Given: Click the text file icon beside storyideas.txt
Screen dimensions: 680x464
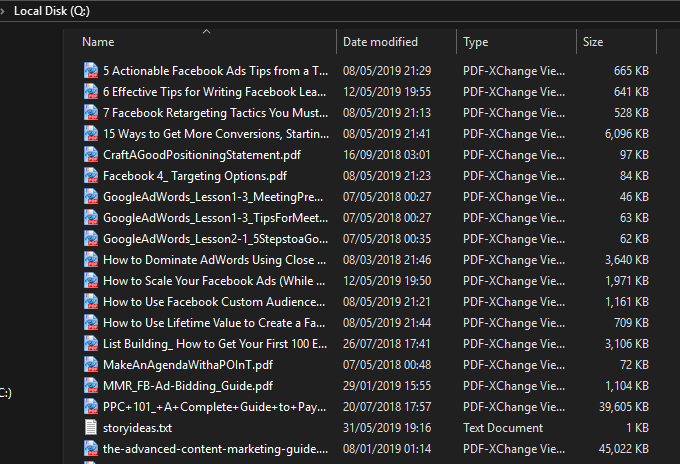Looking at the screenshot, I should [x=91, y=428].
